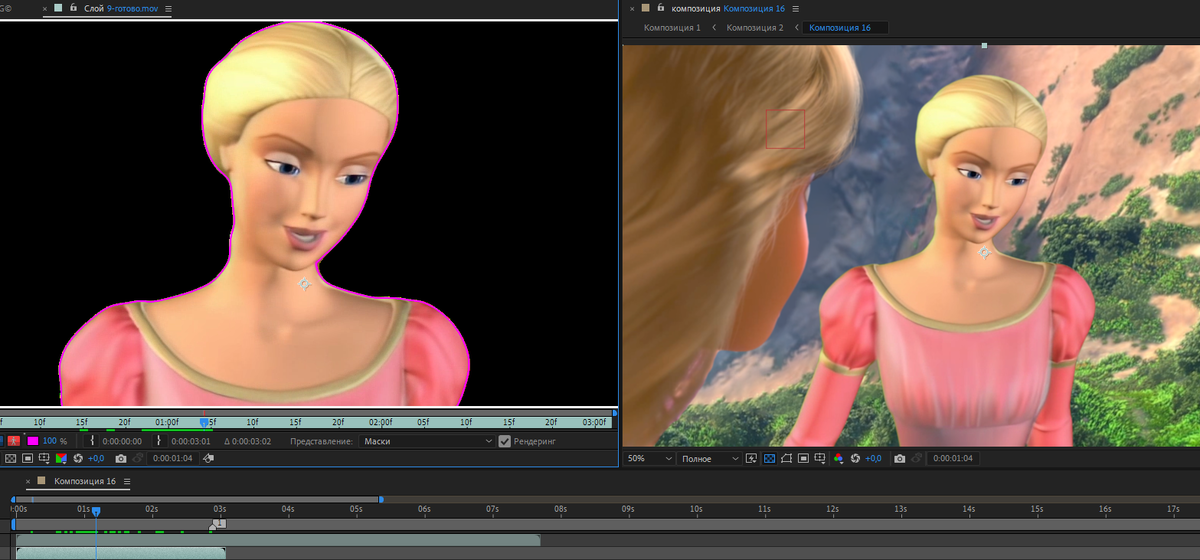Click the gray layer bar ending near 08s
Image resolution: width=1200 pixels, height=560 pixels.
click(278, 540)
